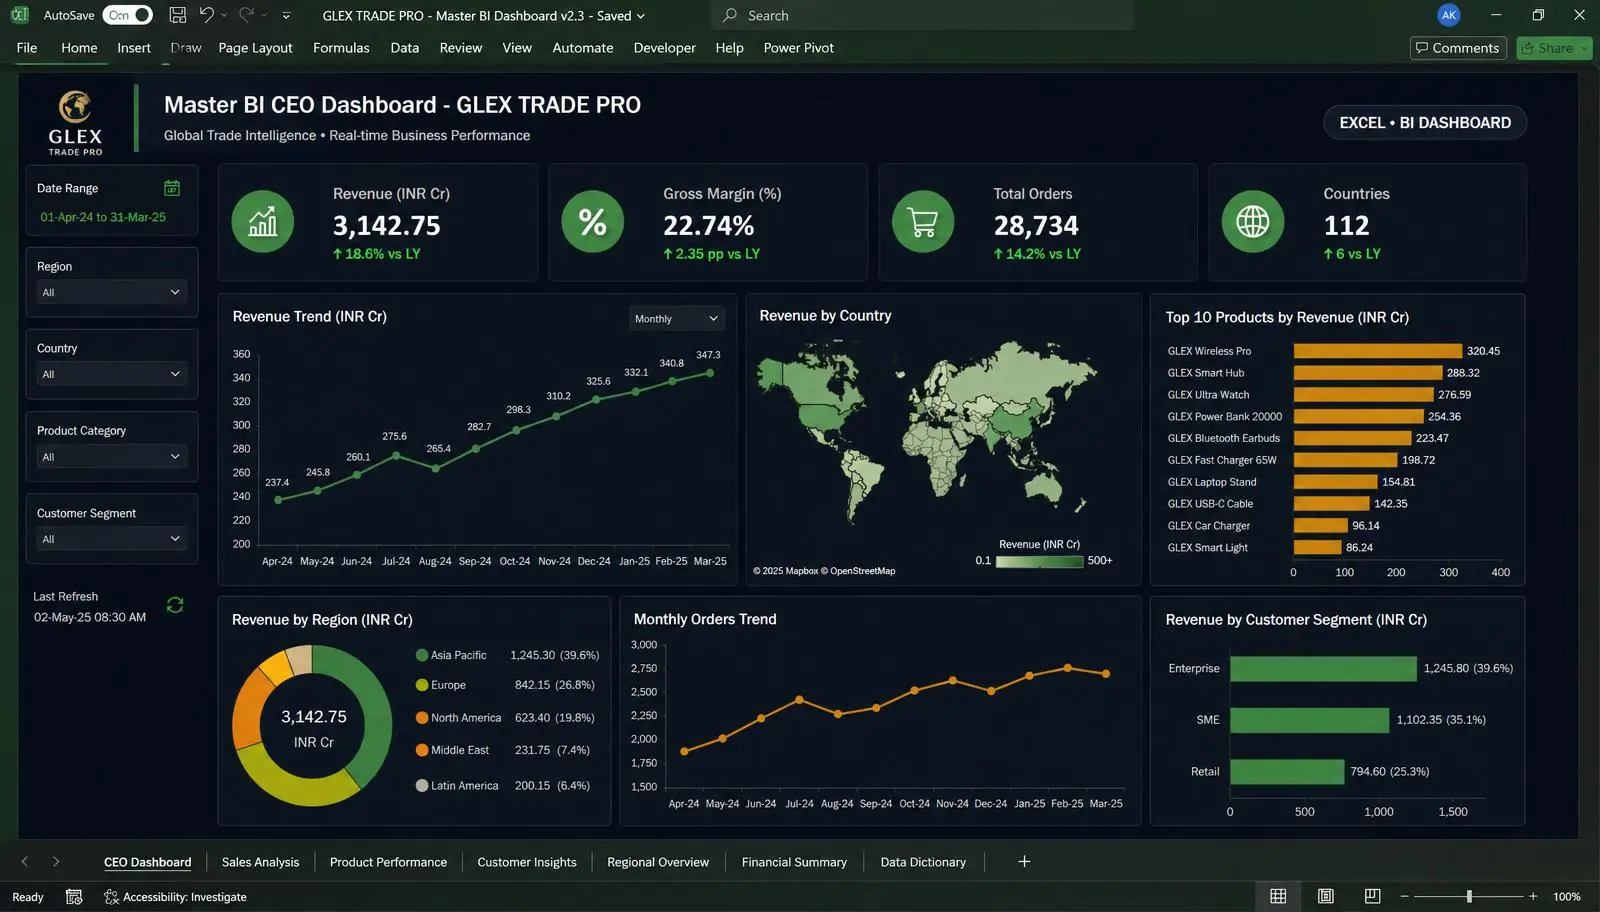
Task: Open the saved file name dropdown in title
Action: click(x=641, y=16)
